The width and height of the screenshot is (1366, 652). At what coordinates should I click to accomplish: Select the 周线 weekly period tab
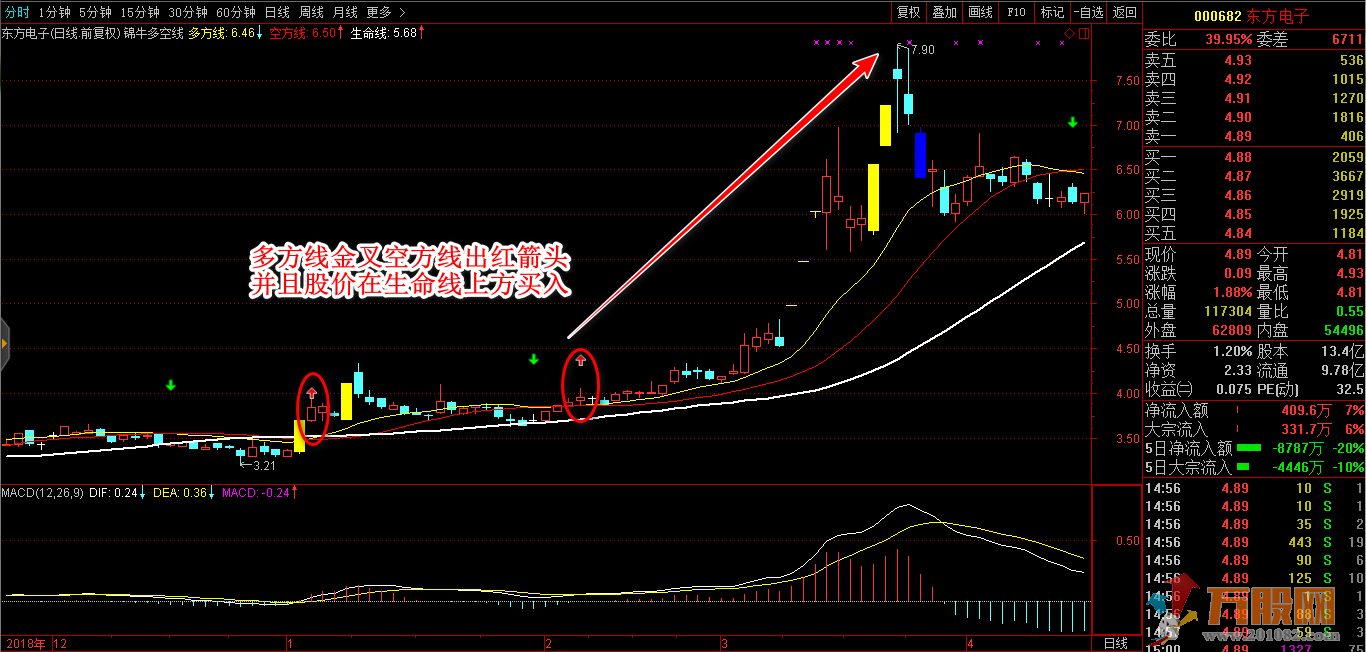click(x=311, y=12)
